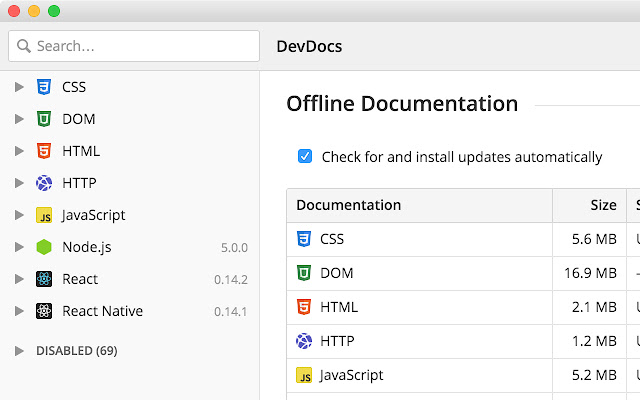Maximize window with green button
The image size is (640, 400).
pos(54,11)
